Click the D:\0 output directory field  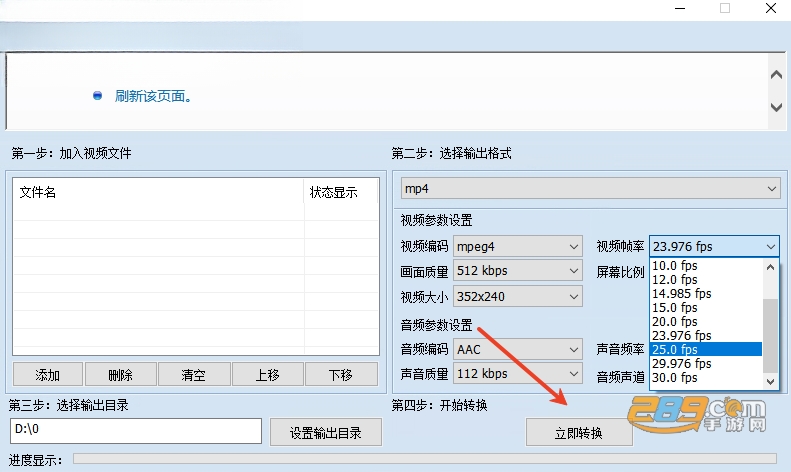(x=136, y=431)
